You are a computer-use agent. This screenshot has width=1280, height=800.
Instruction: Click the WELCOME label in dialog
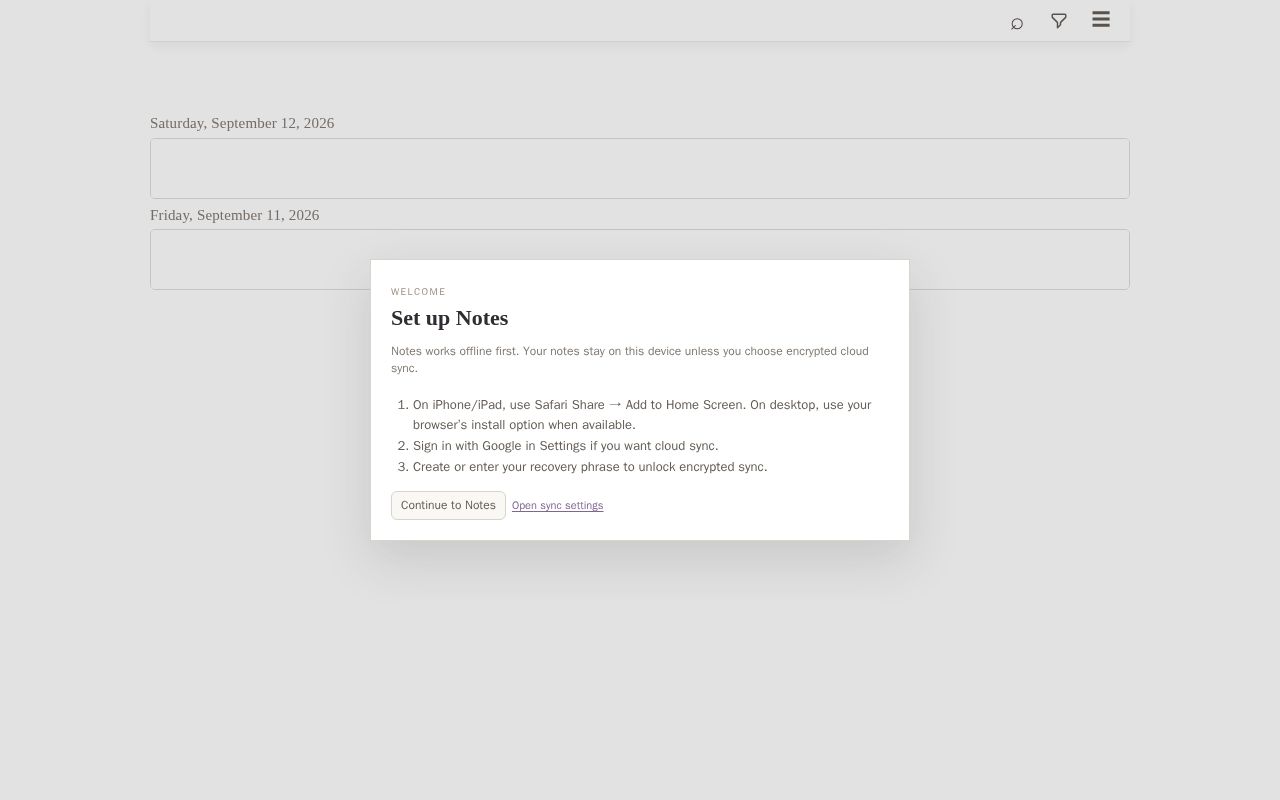click(x=418, y=292)
